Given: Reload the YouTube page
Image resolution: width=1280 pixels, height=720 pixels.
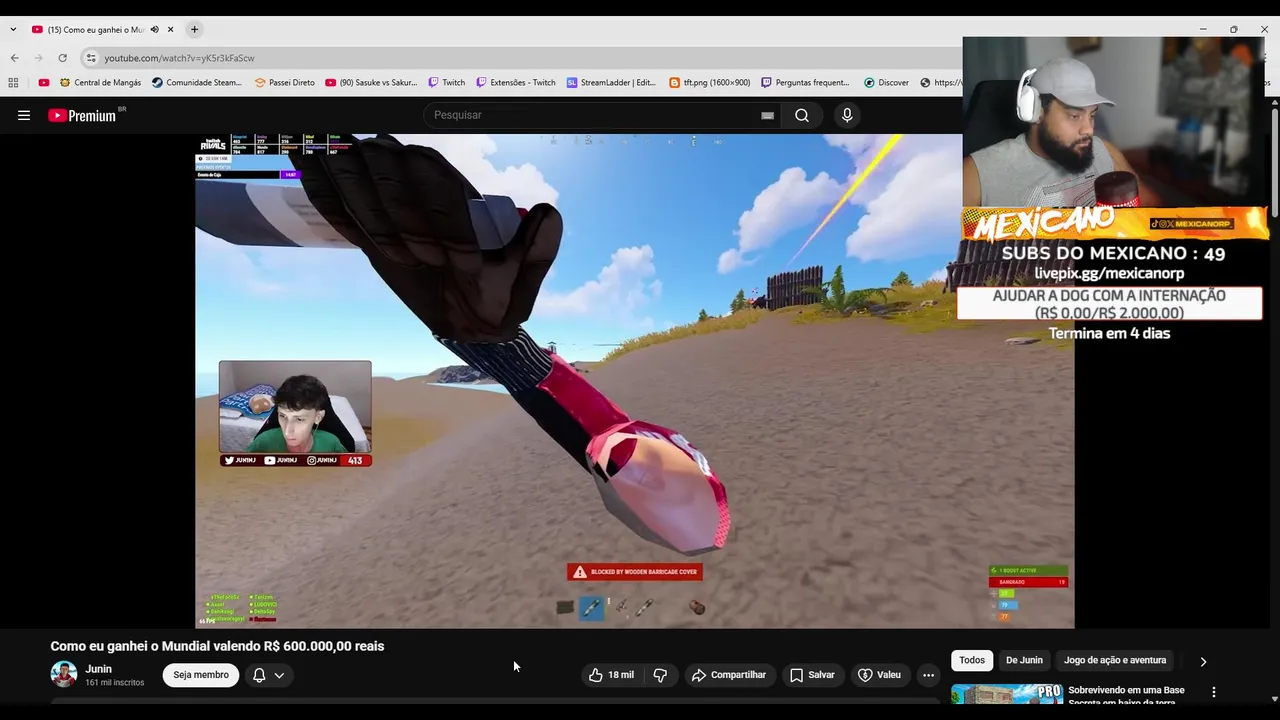Looking at the screenshot, I should coord(63,58).
